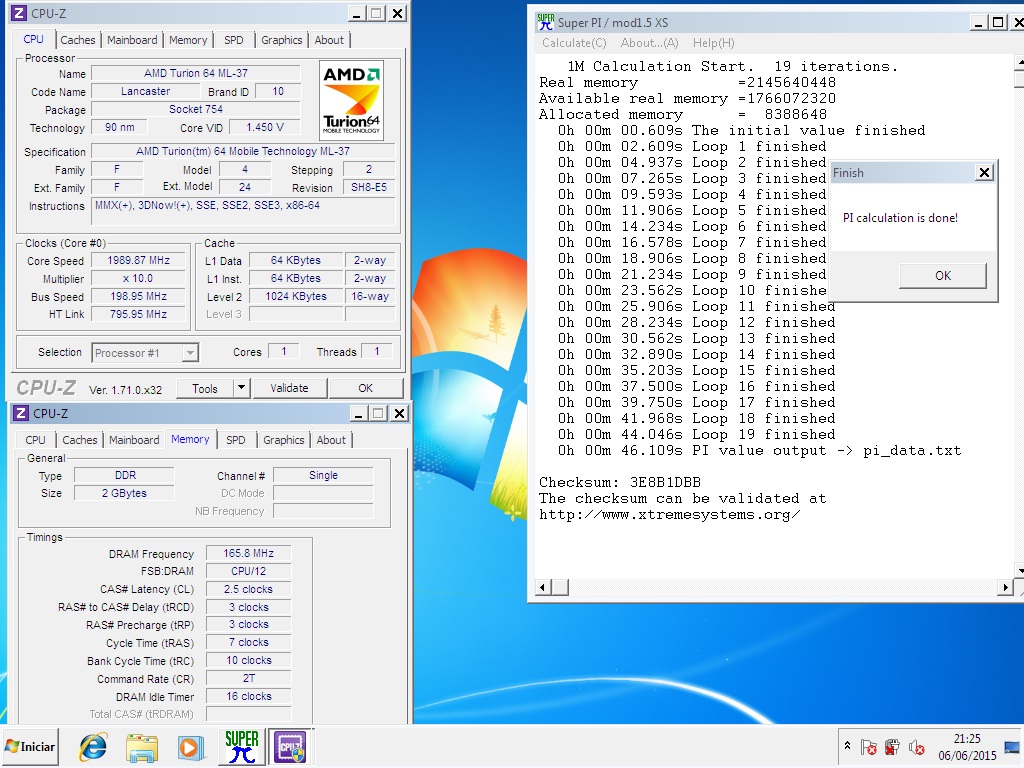Click the HT Link value 795.95 MHz
The height and width of the screenshot is (768, 1024).
click(138, 314)
